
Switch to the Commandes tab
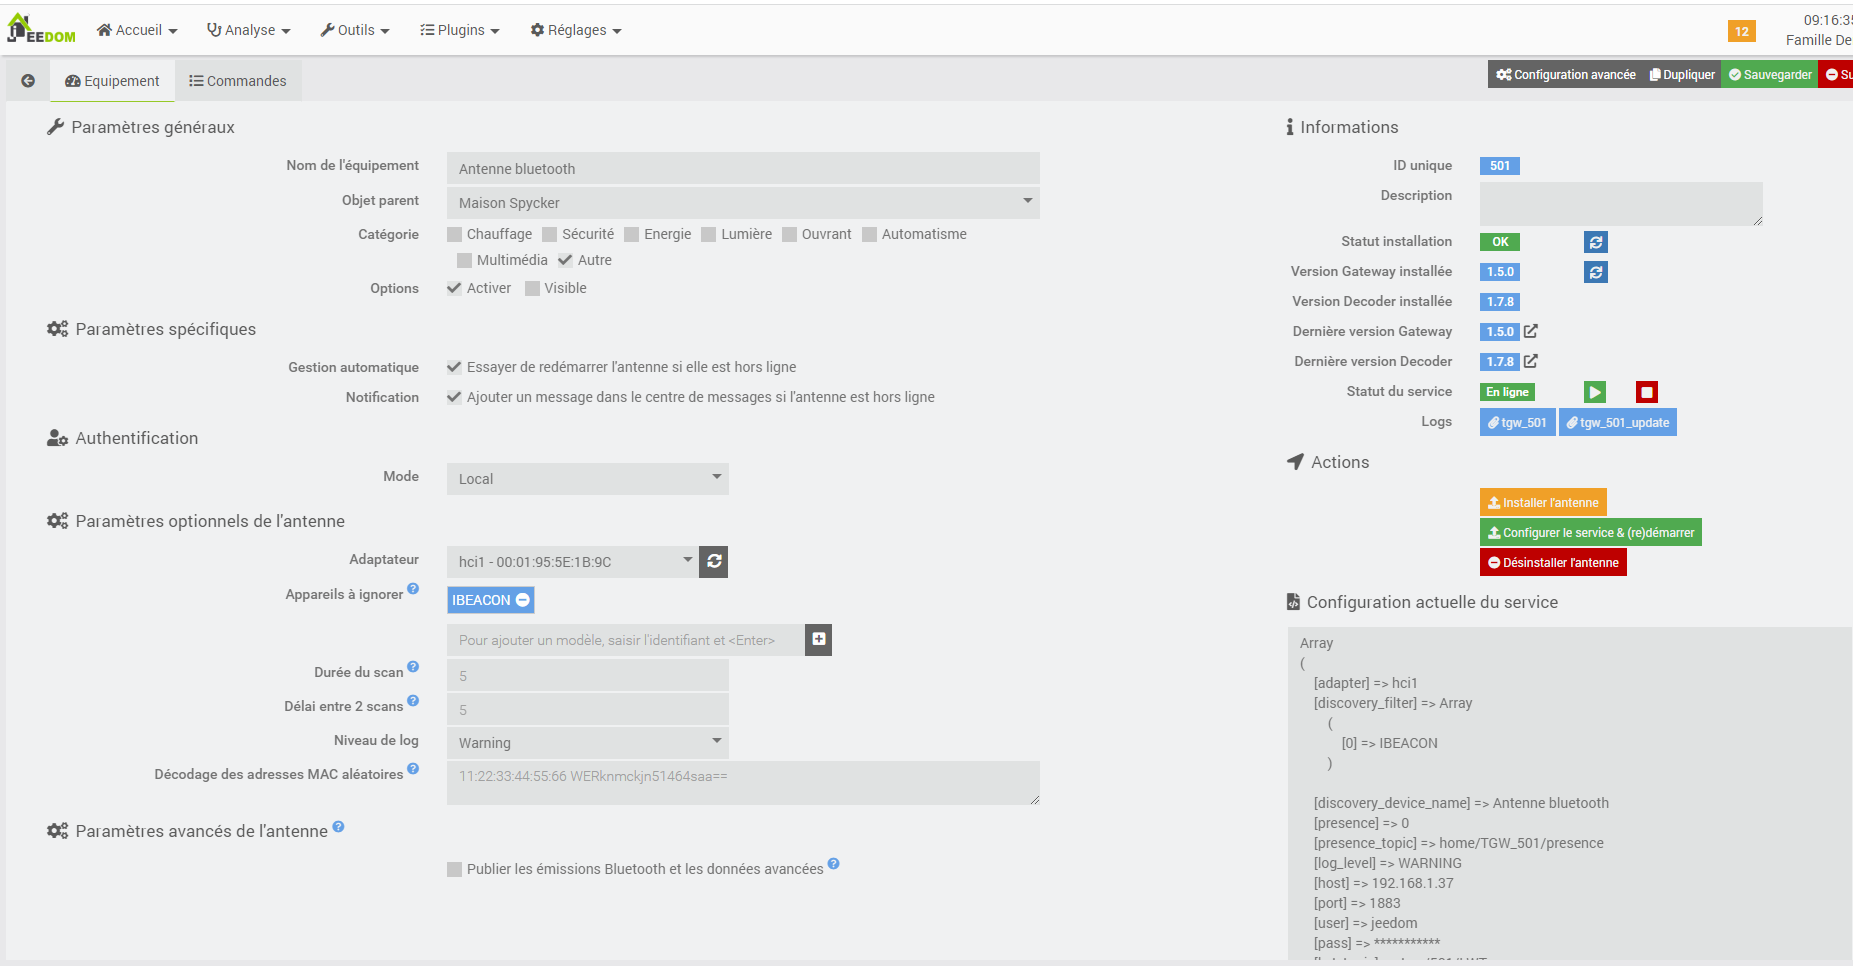238,81
